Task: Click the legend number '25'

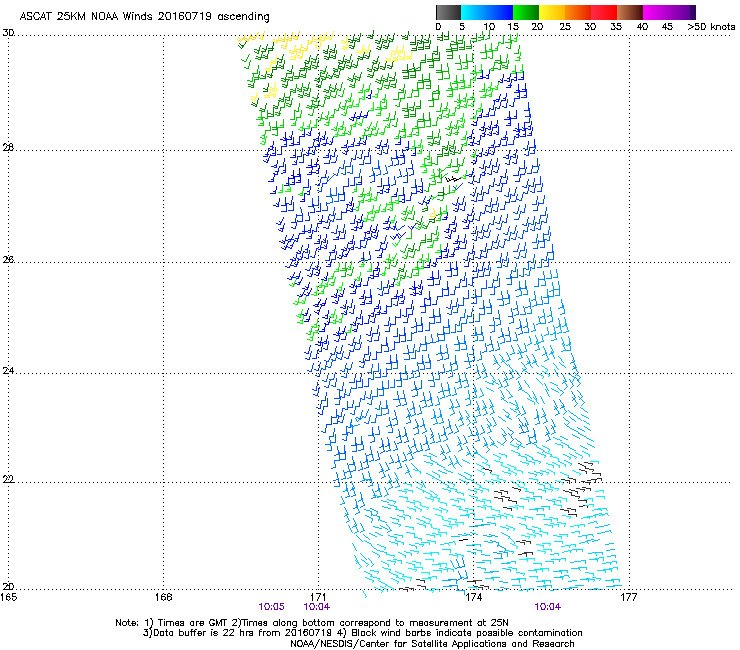Action: click(565, 27)
